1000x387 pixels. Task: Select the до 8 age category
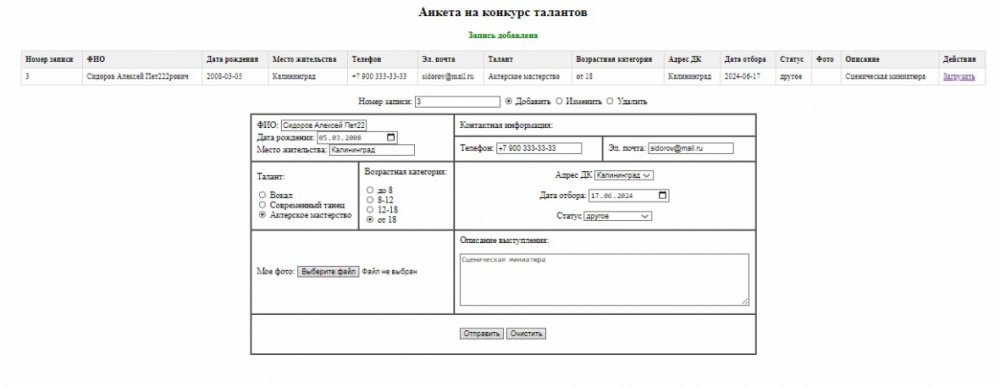pyautogui.click(x=370, y=190)
